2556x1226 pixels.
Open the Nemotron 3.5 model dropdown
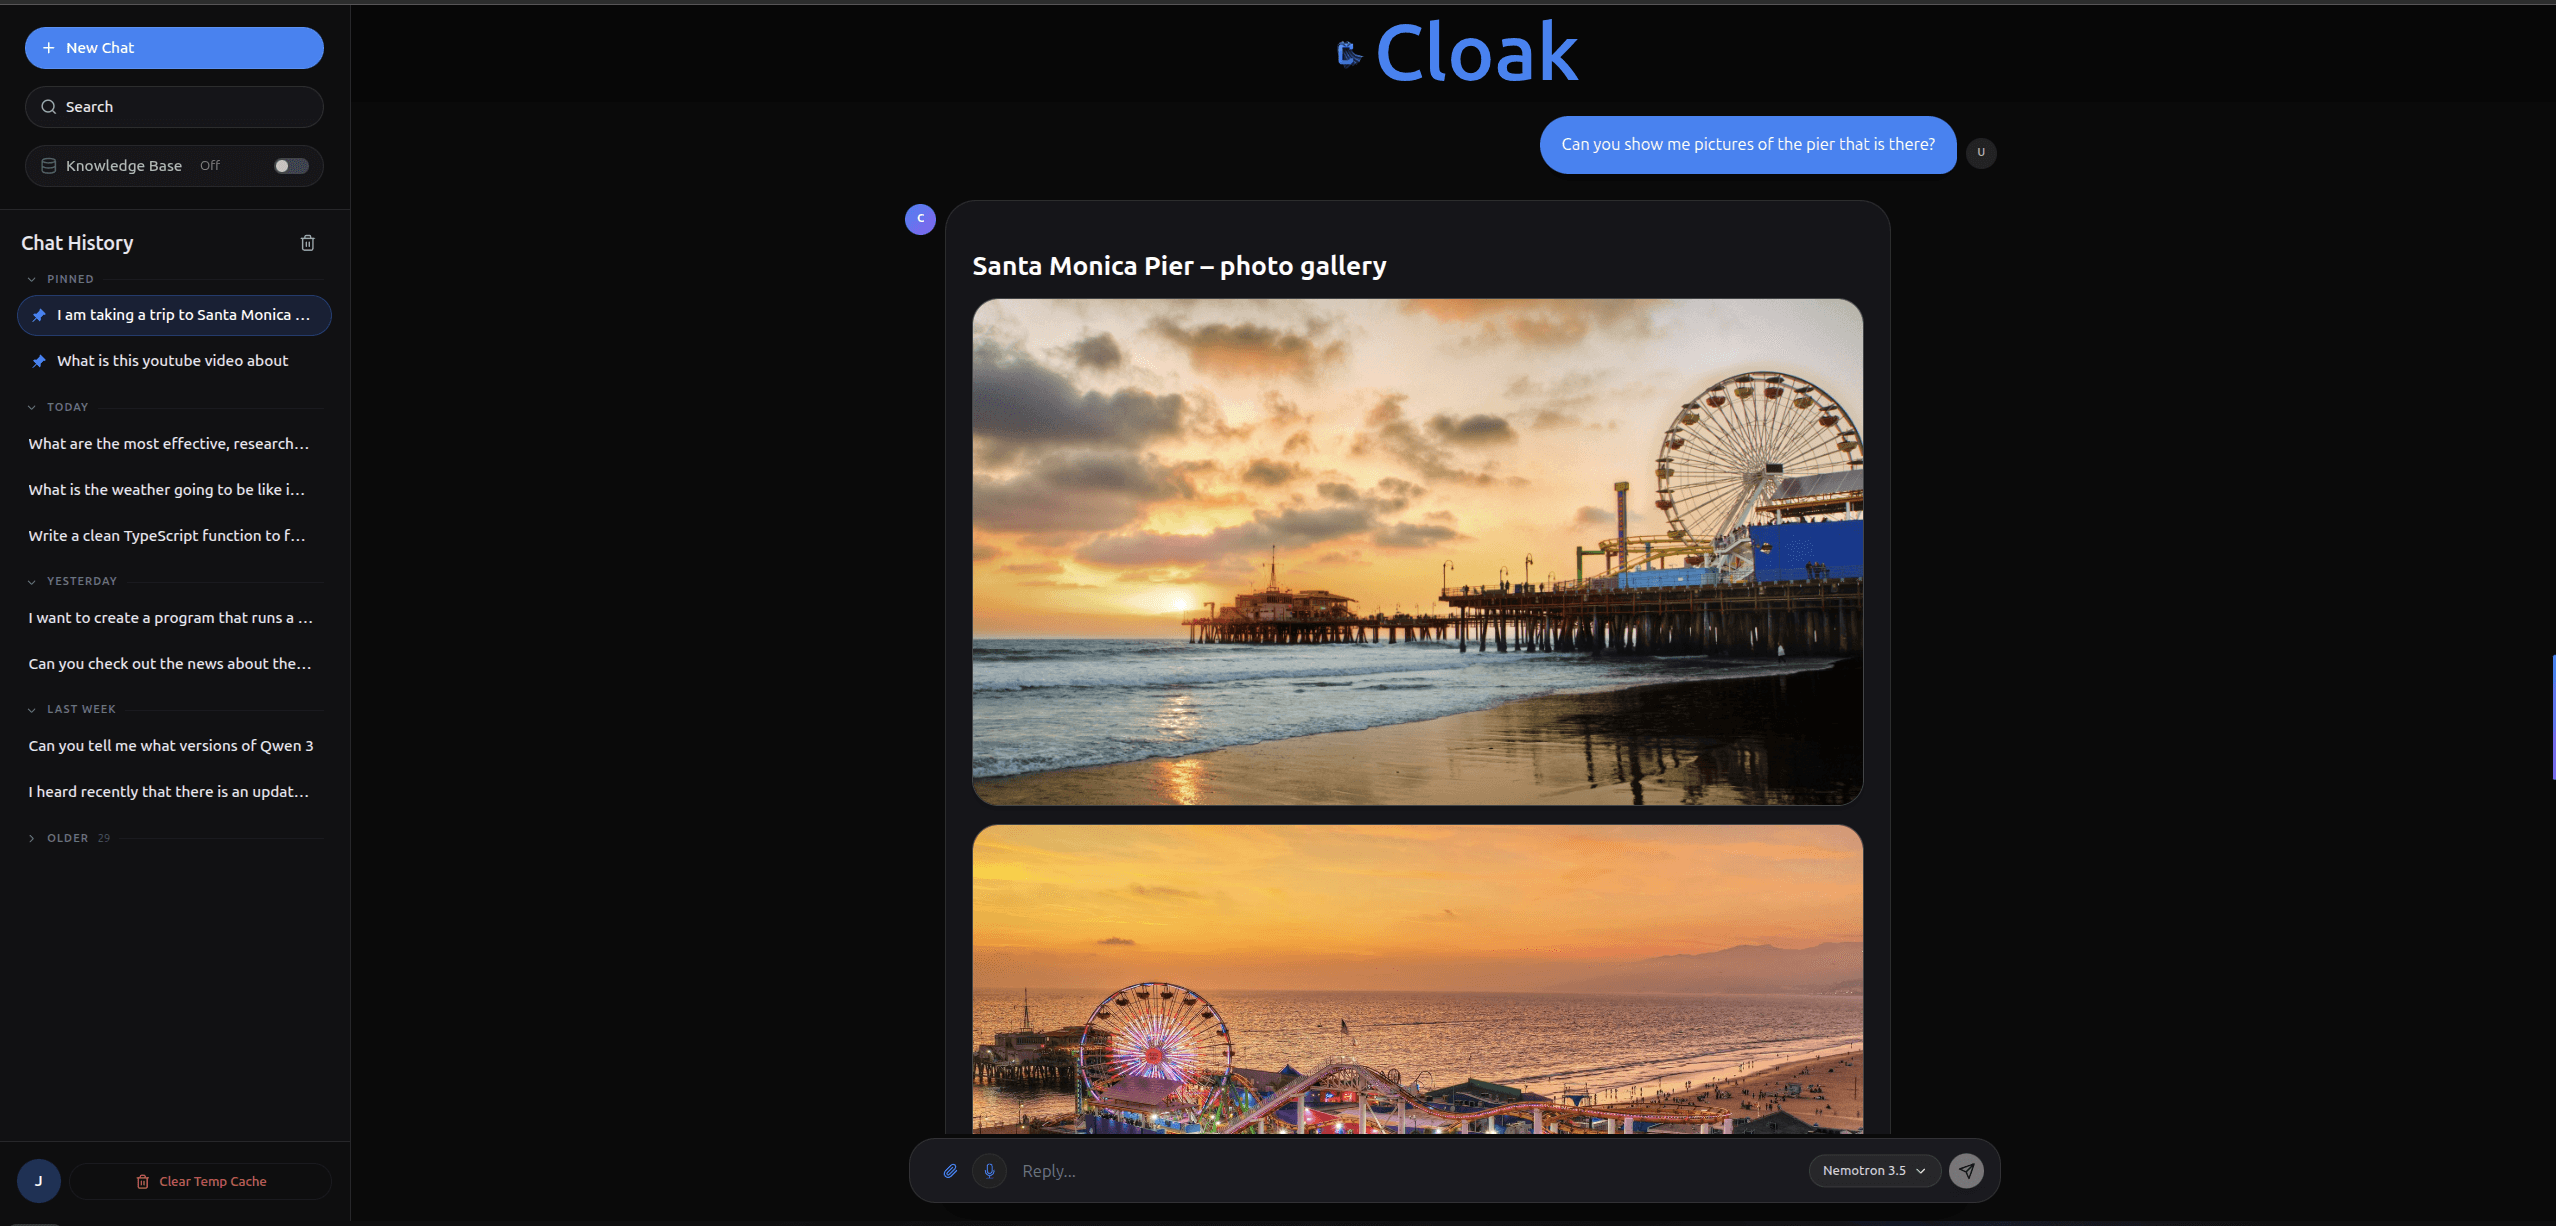tap(1874, 1171)
